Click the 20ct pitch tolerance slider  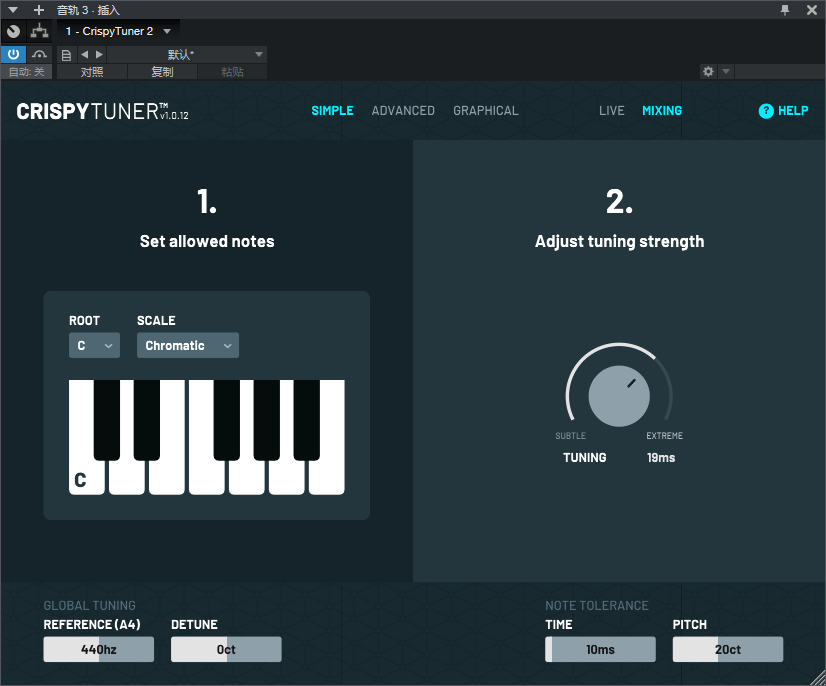point(727,649)
